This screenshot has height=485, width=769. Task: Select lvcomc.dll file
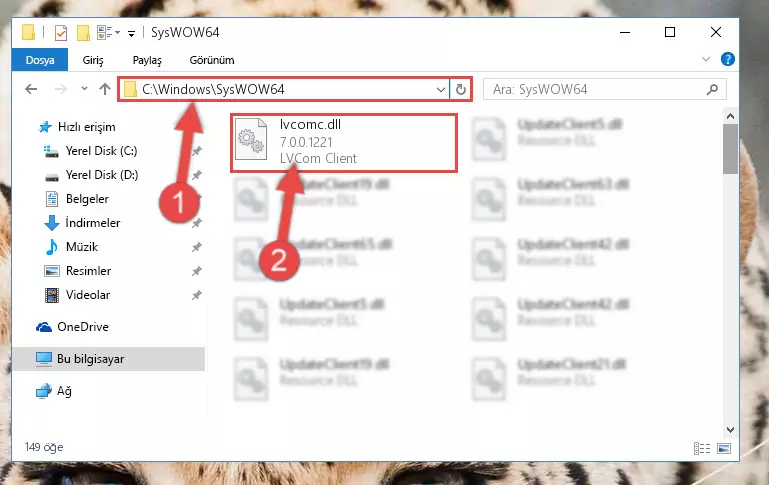pos(343,142)
